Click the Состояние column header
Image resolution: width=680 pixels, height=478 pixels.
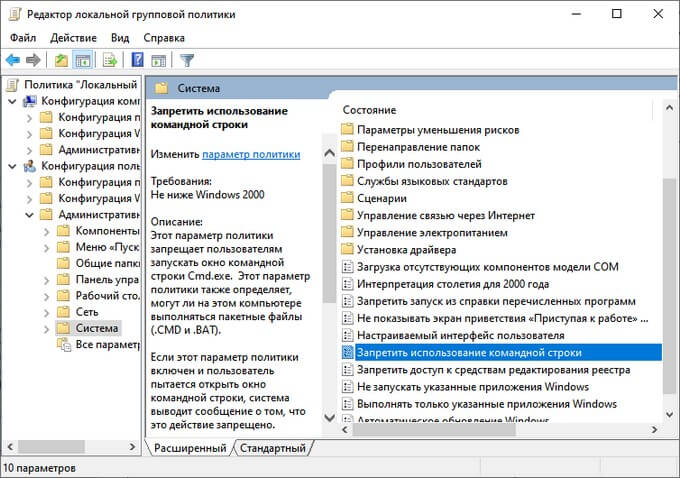[370, 108]
